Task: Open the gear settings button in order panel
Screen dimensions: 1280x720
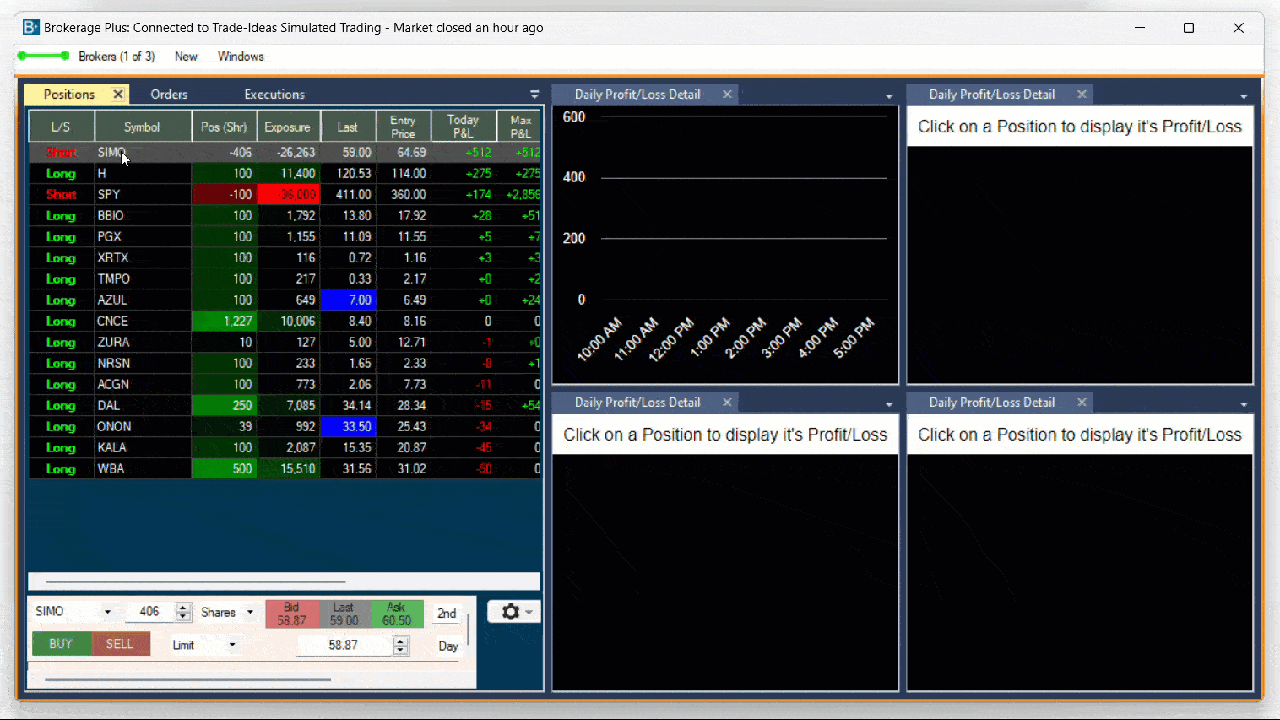Action: point(513,611)
